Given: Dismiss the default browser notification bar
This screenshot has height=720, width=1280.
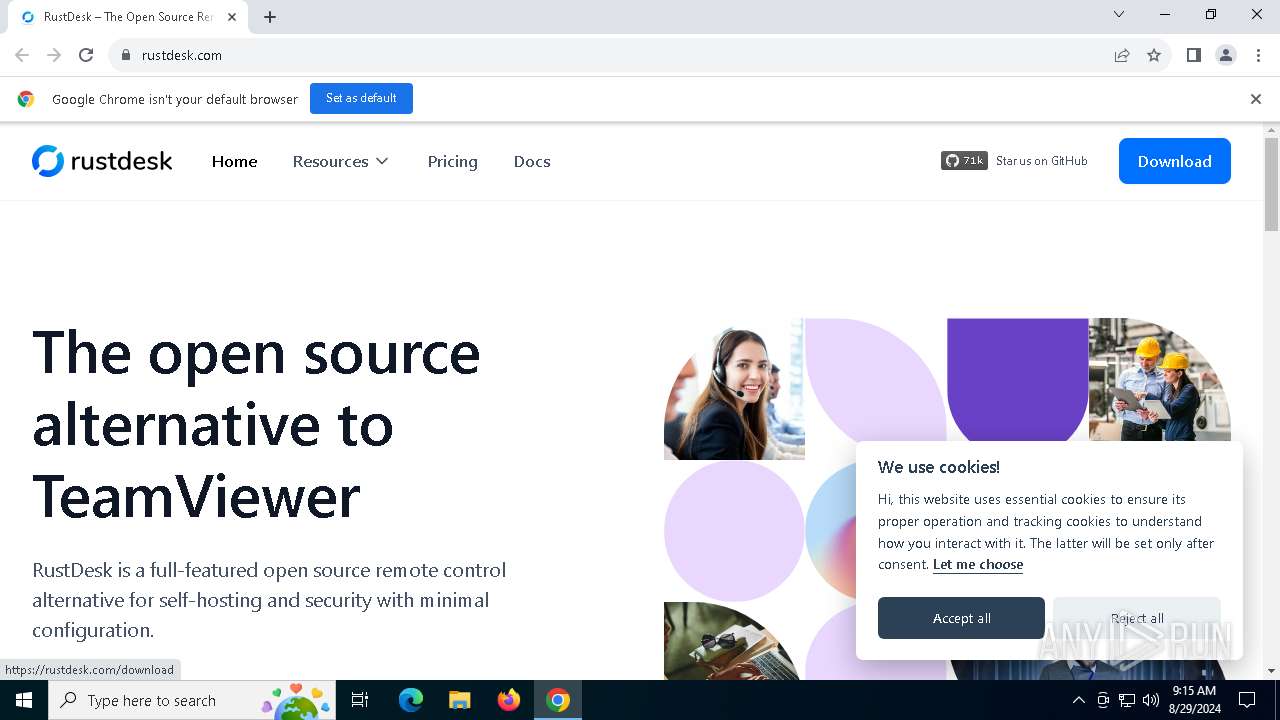Looking at the screenshot, I should point(1255,99).
